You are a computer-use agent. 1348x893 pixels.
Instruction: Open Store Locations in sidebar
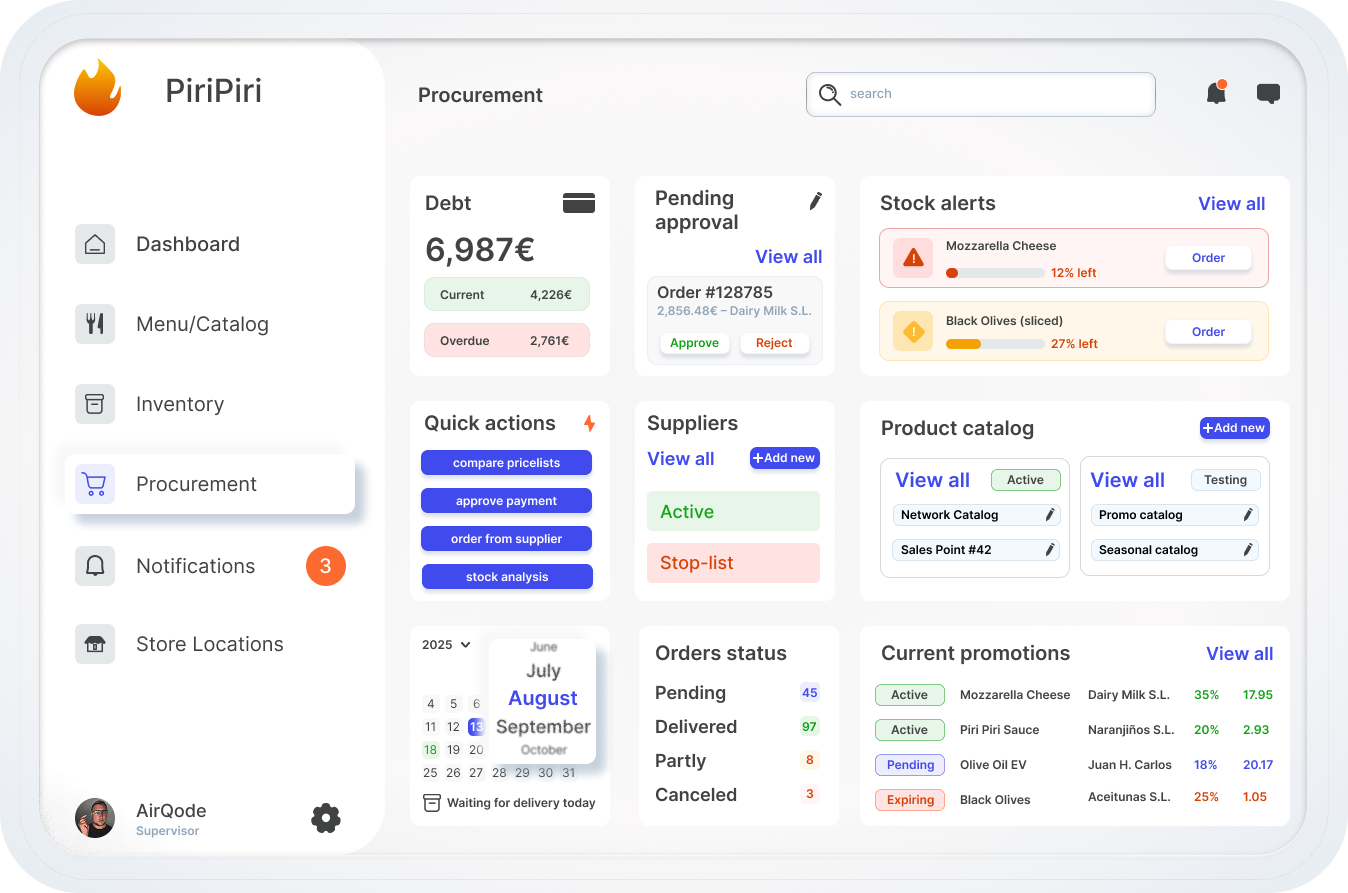[x=209, y=644]
